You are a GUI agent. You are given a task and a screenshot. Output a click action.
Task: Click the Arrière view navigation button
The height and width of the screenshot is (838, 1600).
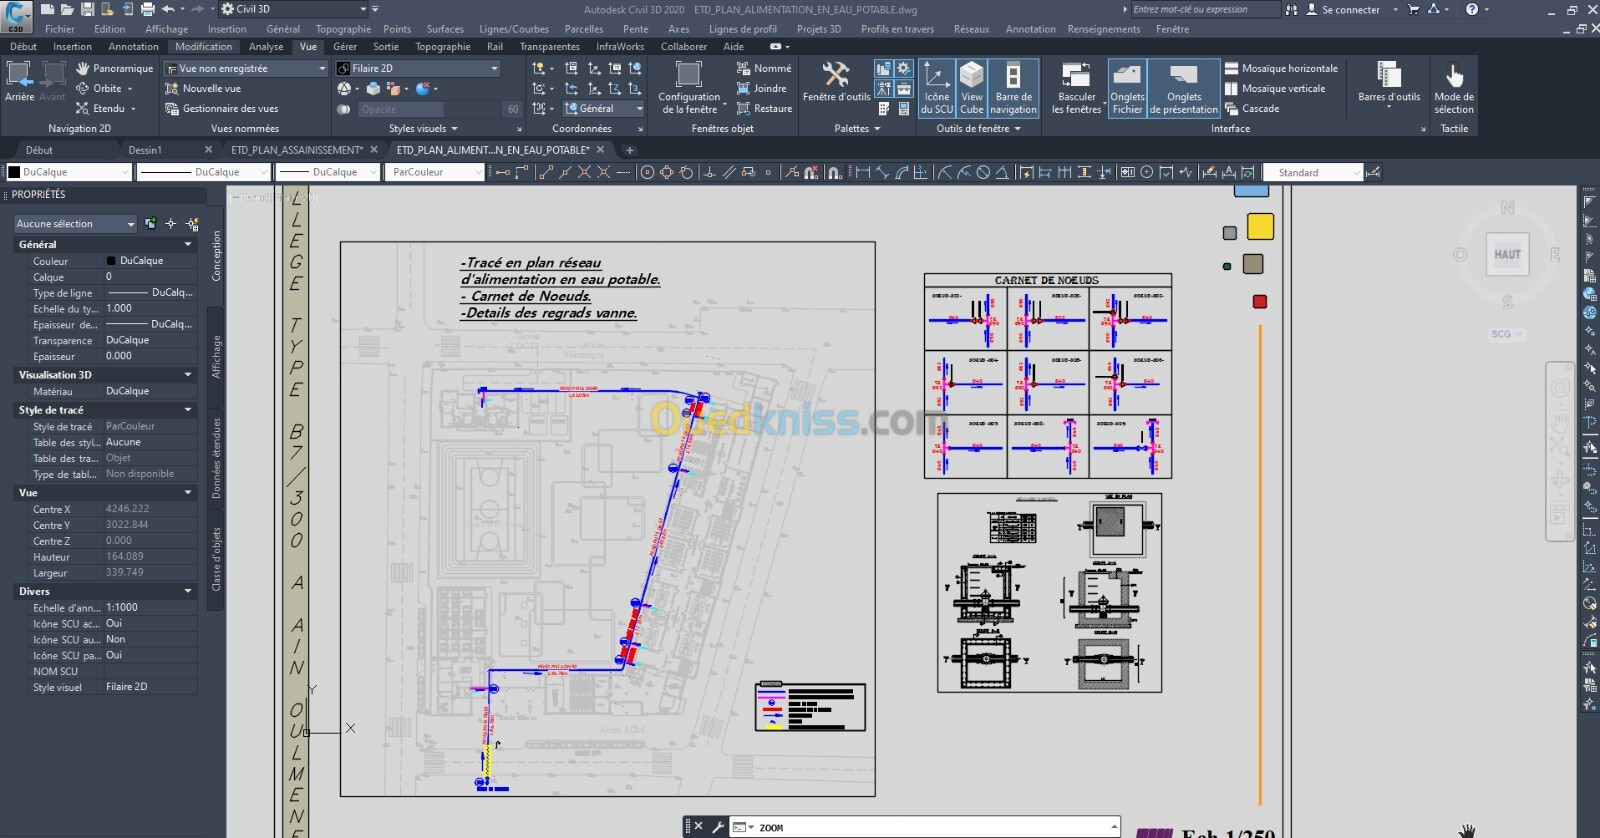pos(19,81)
